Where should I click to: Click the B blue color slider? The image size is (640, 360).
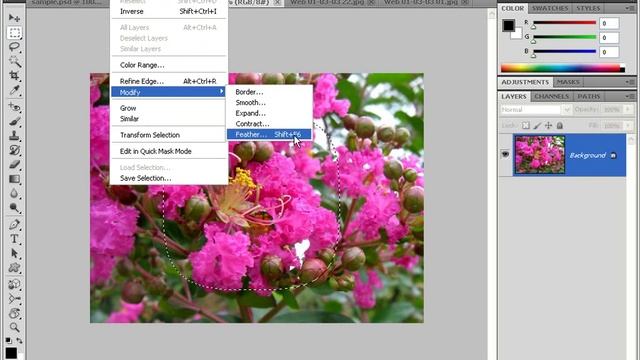[564, 51]
